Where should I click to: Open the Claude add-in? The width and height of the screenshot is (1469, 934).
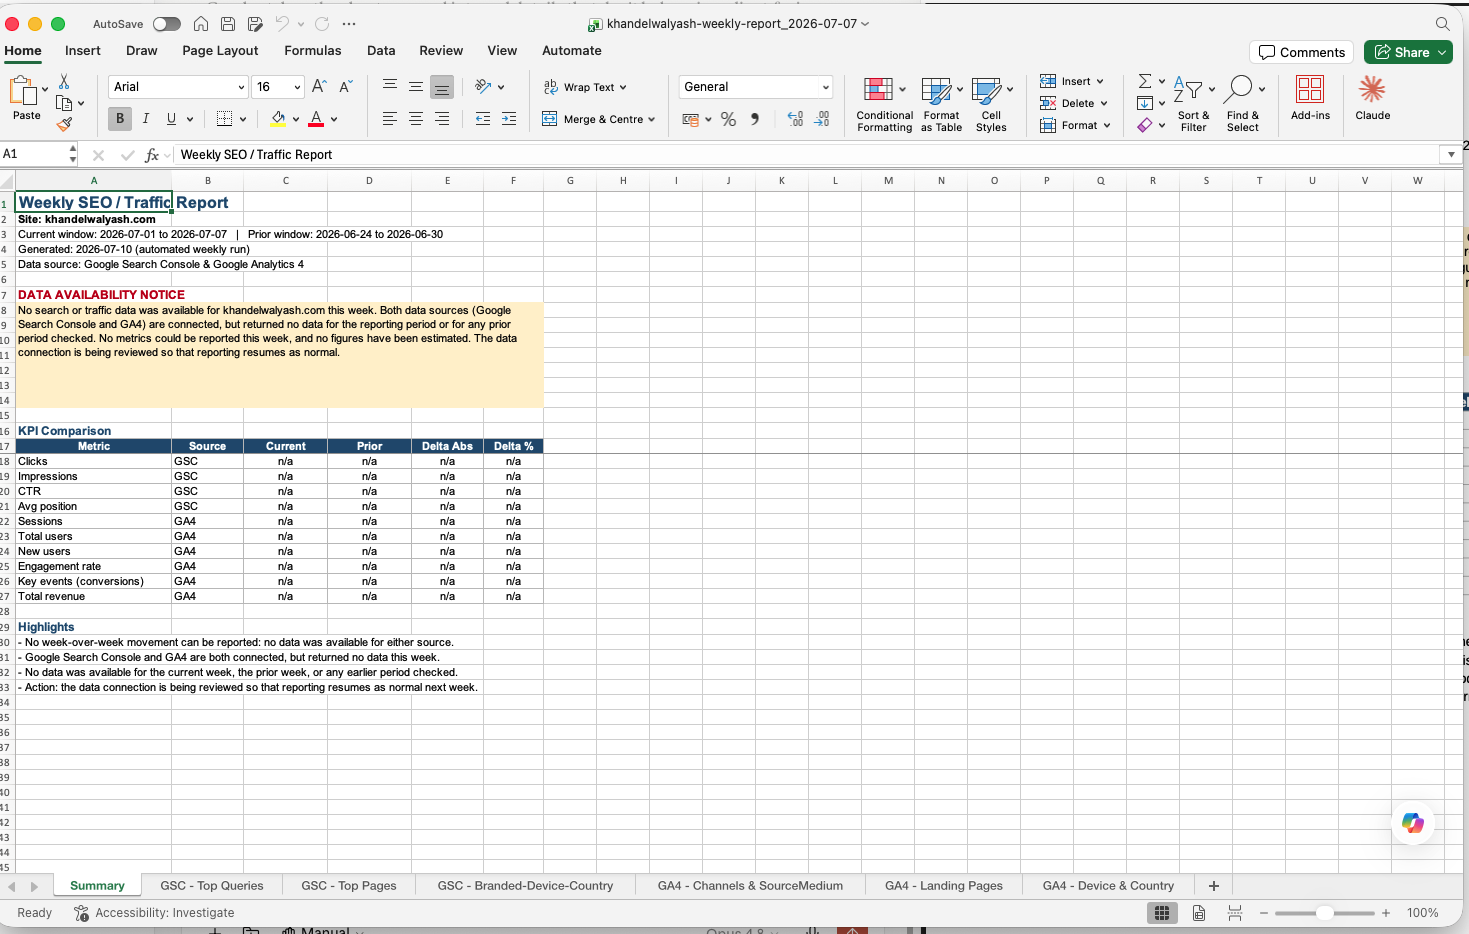click(x=1372, y=98)
